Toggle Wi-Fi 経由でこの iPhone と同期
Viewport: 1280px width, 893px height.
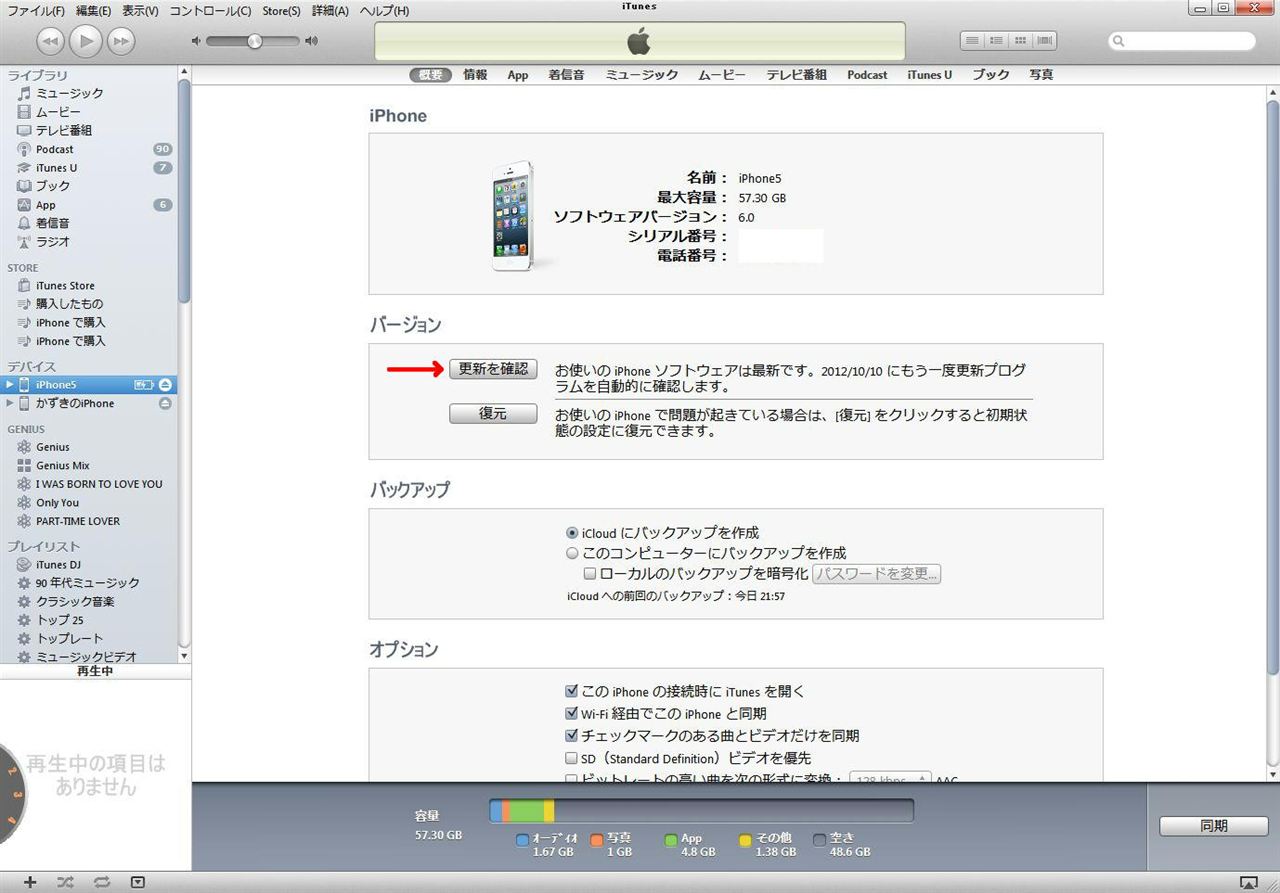572,714
